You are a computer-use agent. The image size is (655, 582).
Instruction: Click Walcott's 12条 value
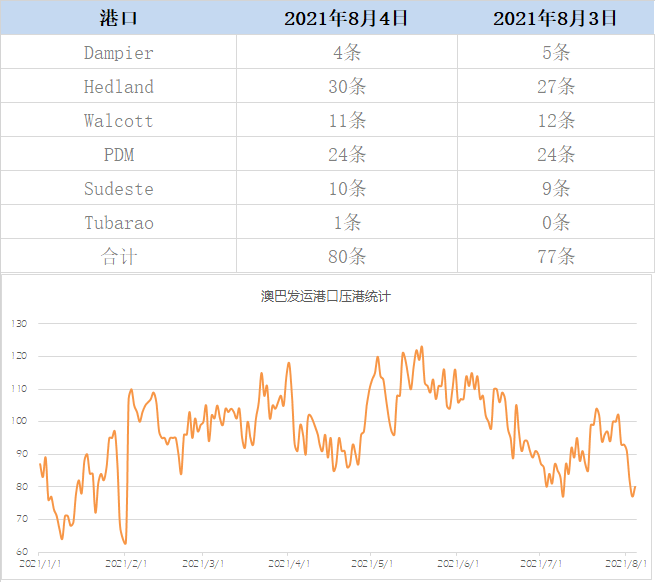556,120
